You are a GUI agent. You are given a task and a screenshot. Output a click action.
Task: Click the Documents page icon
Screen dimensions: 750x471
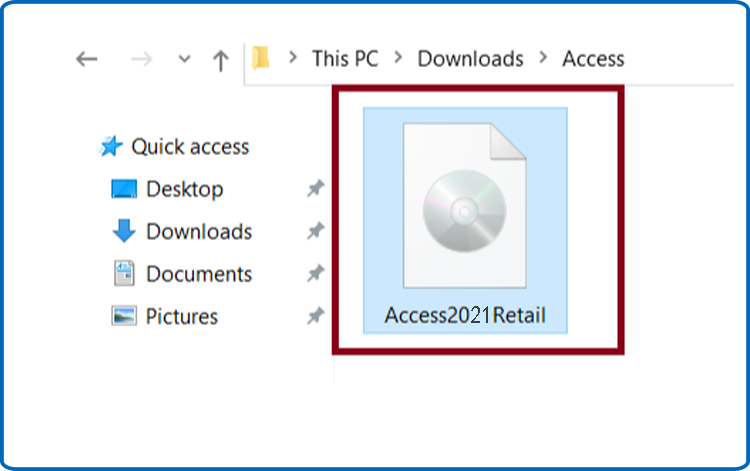124,273
